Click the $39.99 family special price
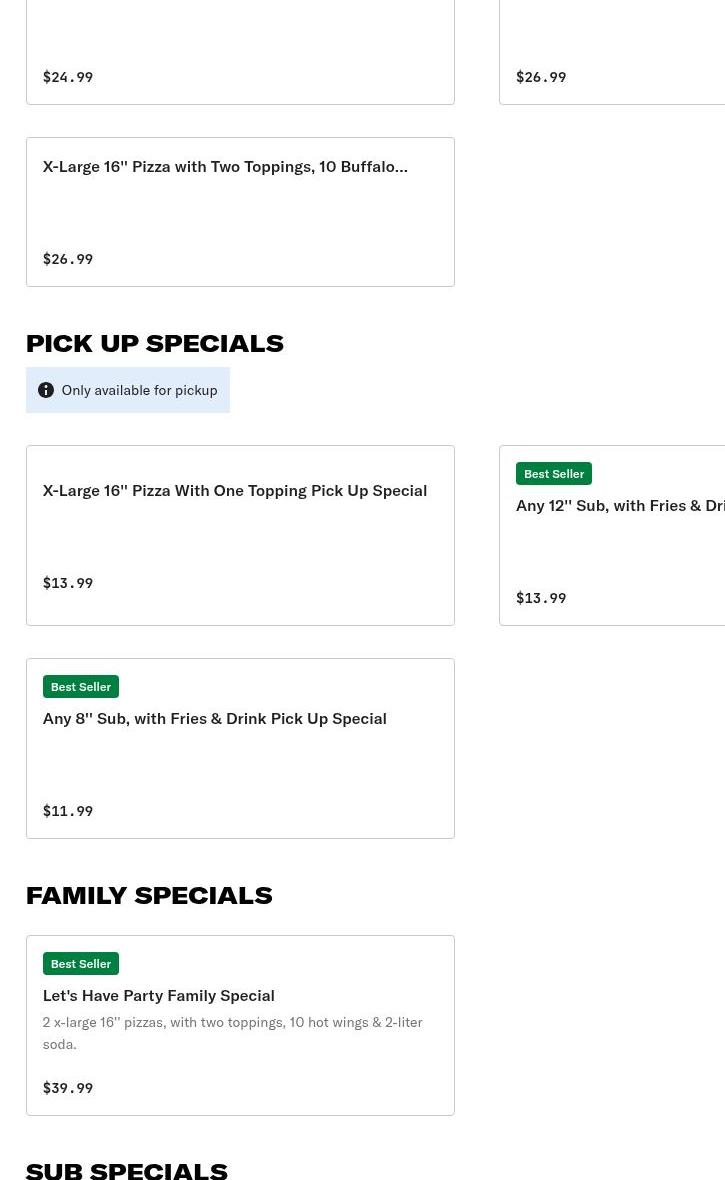The height and width of the screenshot is (1180, 725). coord(68,1088)
